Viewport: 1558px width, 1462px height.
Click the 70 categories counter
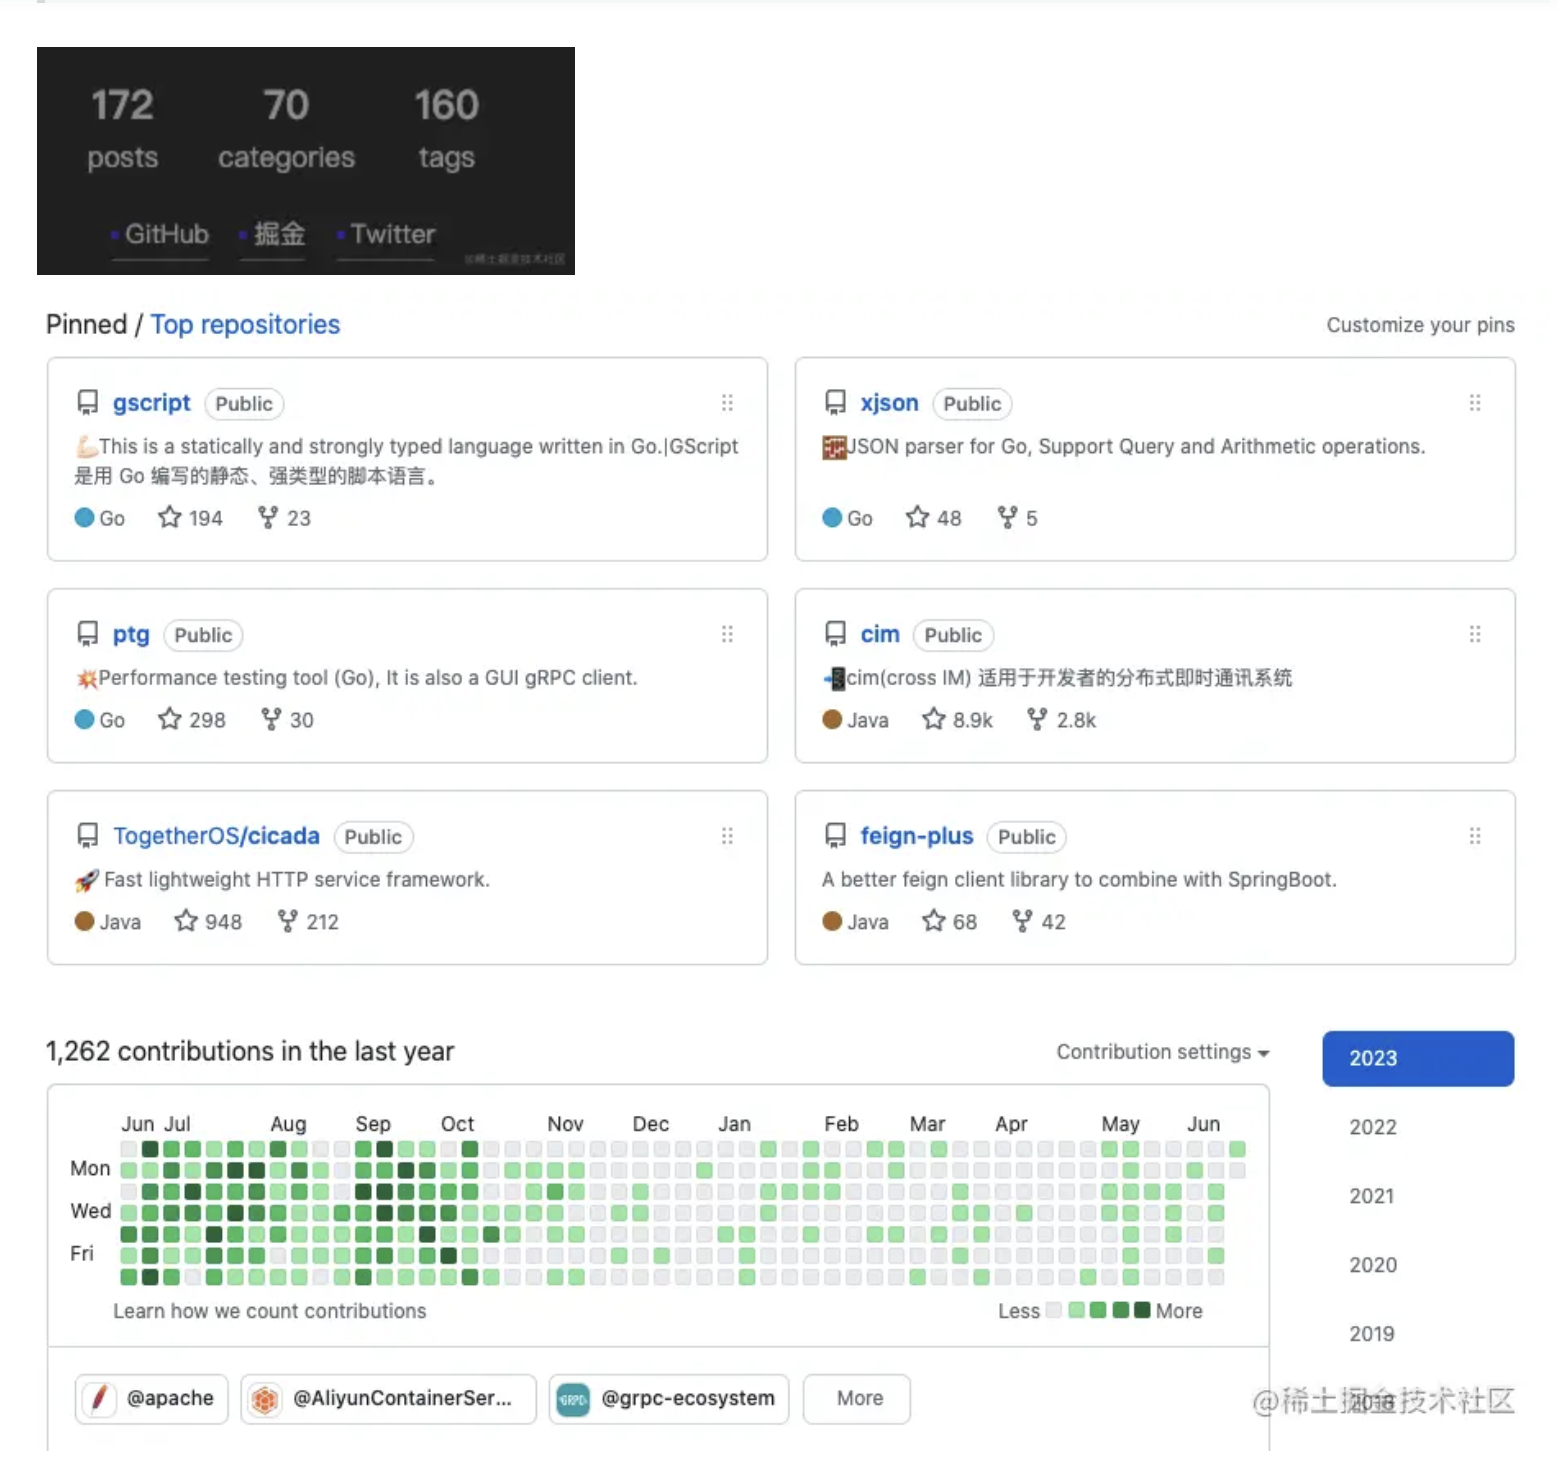pos(286,130)
